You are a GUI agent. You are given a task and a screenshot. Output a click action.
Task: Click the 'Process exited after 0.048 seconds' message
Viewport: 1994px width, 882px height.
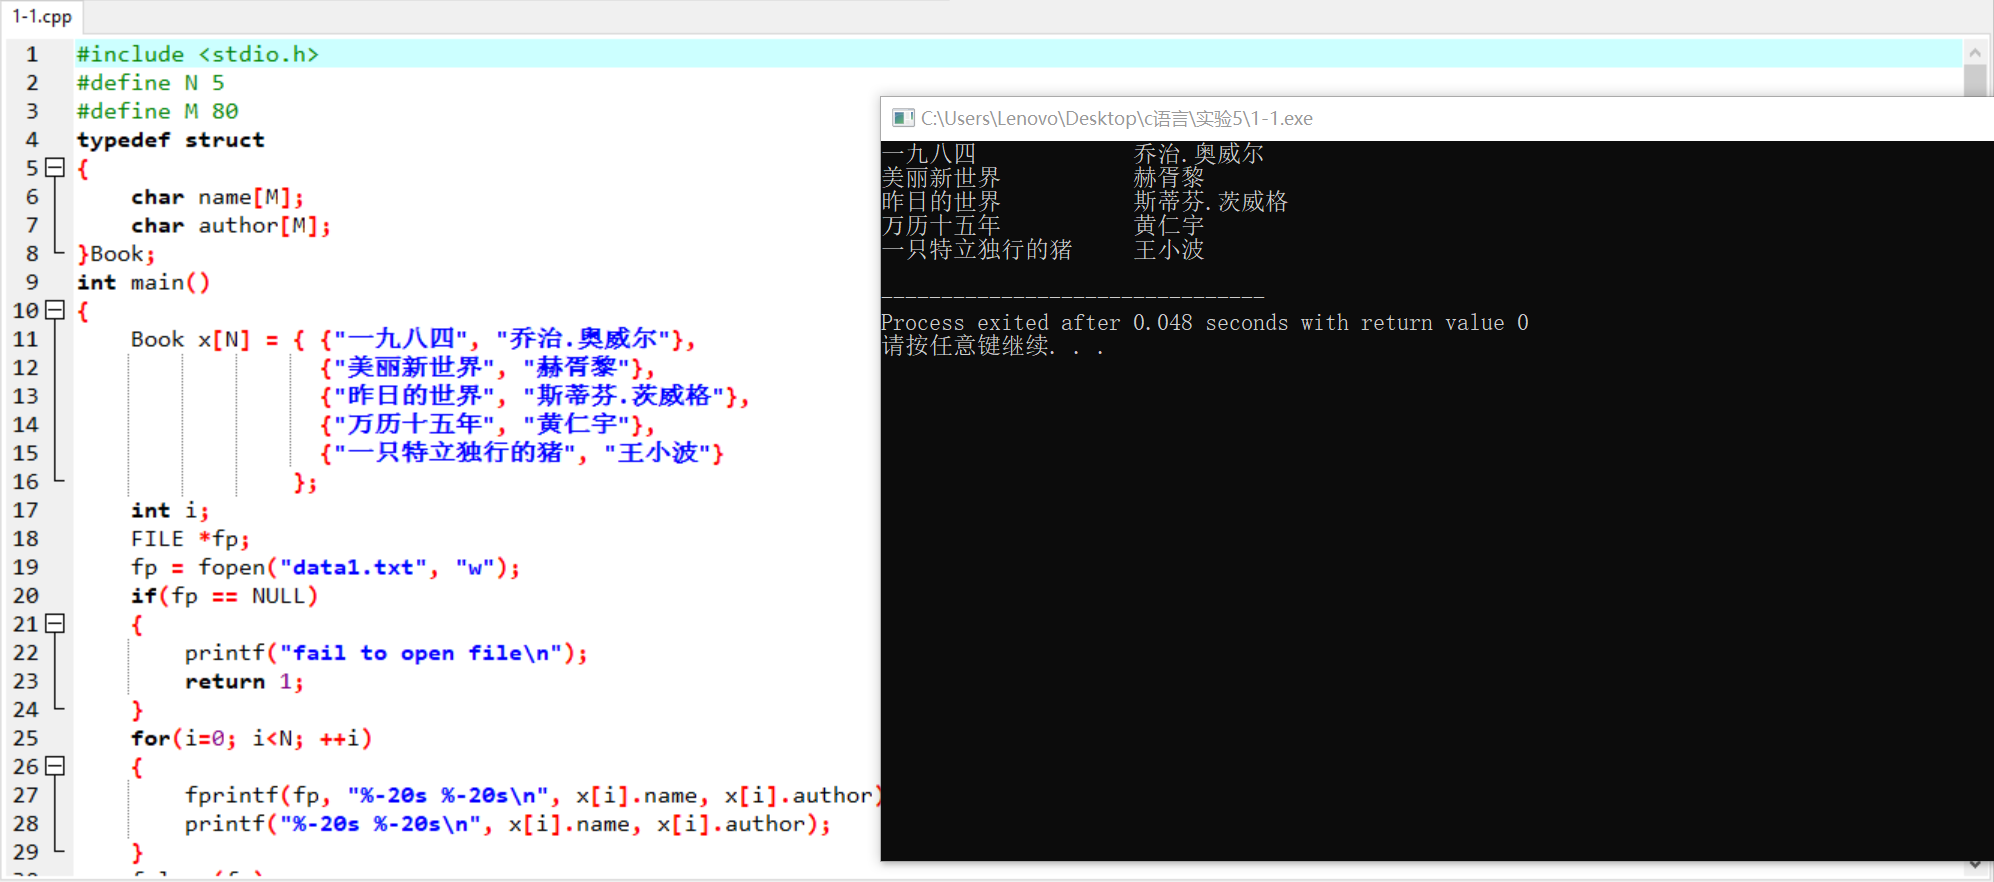click(1205, 323)
